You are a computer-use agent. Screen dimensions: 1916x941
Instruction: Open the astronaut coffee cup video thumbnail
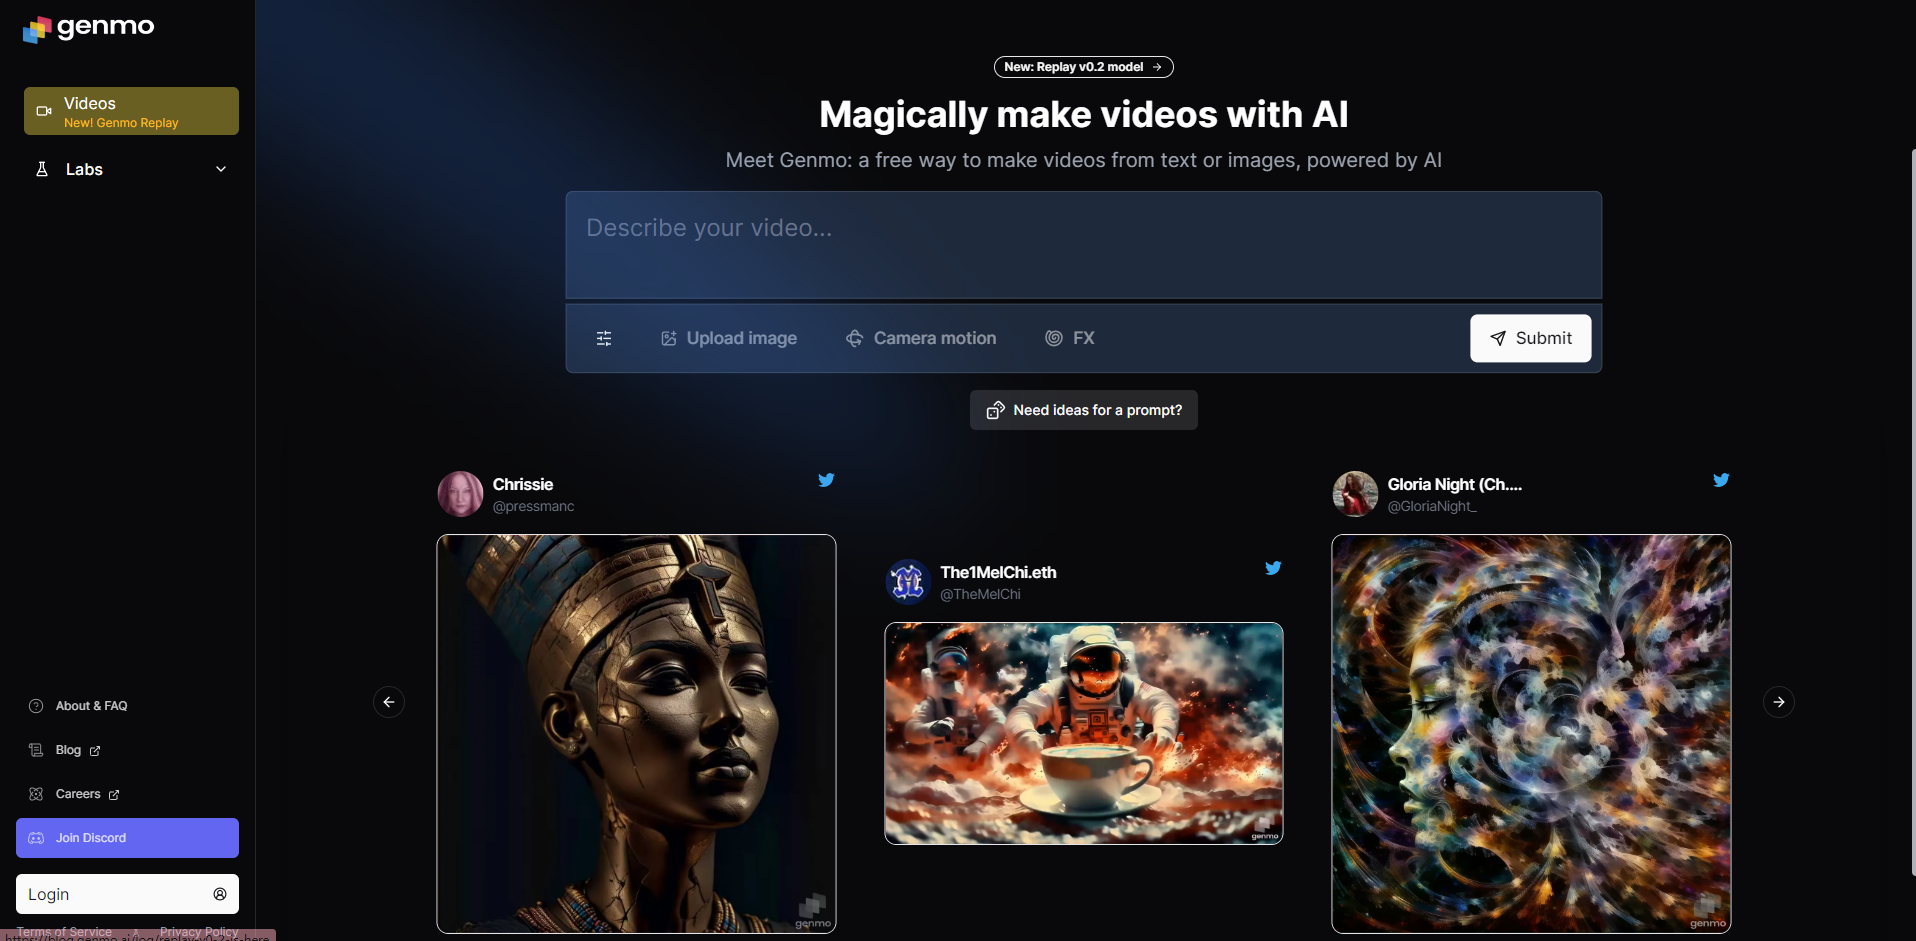click(x=1083, y=733)
